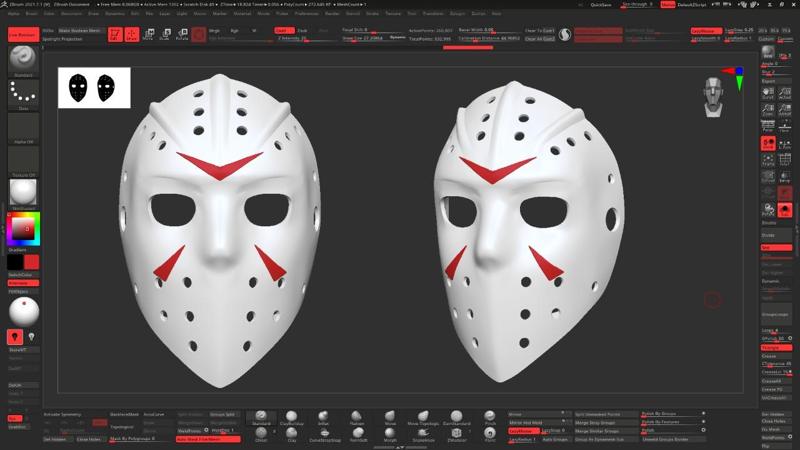
Task: Click Polish By Features button
Action: [x=671, y=422]
